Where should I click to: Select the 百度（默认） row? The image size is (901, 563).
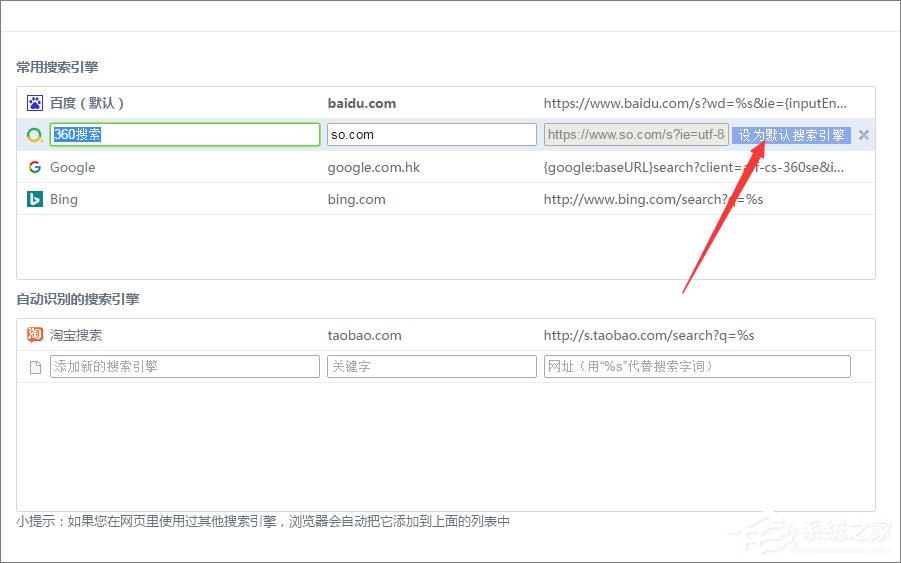pos(446,103)
